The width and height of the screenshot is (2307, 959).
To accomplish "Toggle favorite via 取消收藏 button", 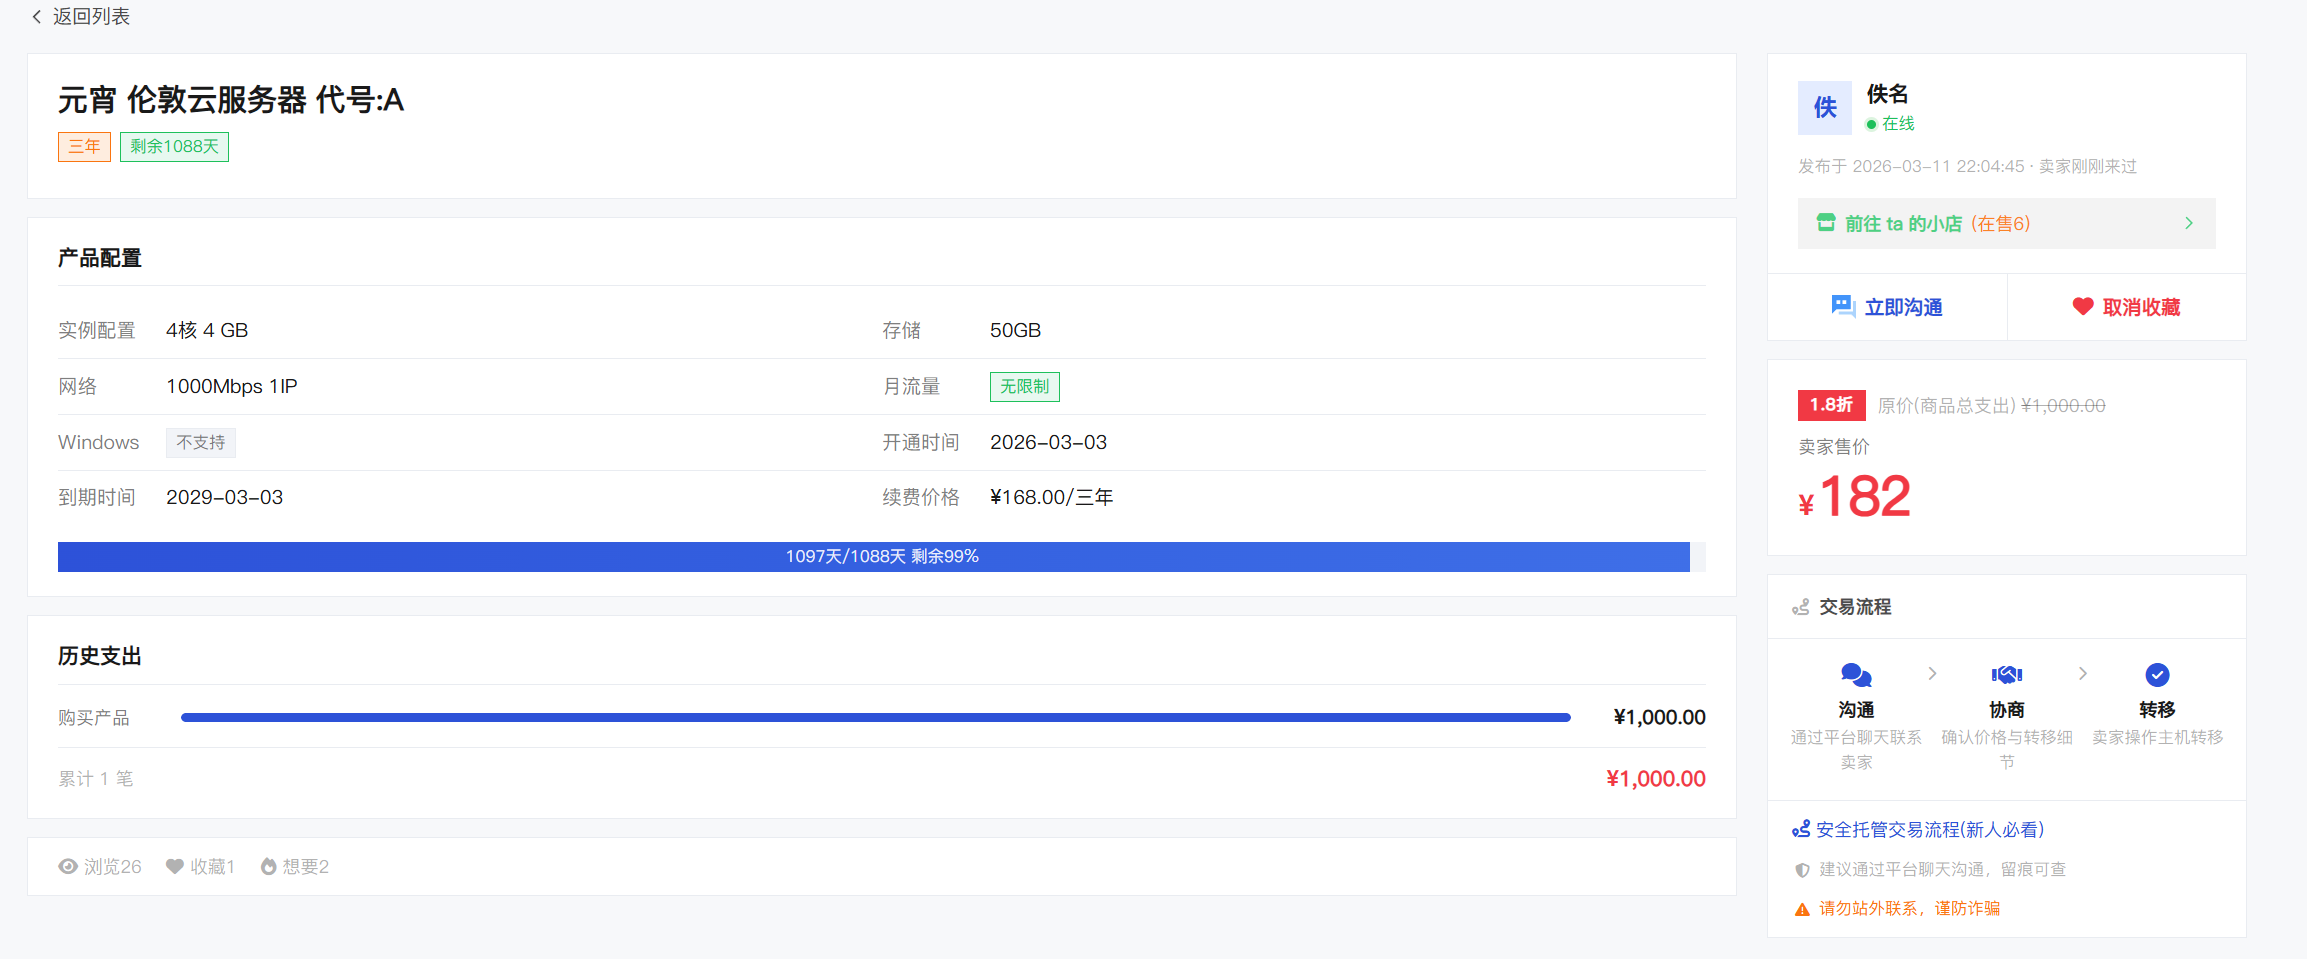I will click(2127, 307).
